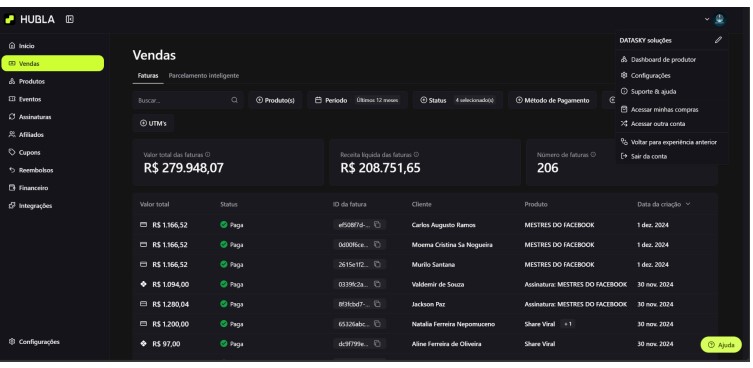Go to Cupons page
This screenshot has width=753, height=368.
pos(52,153)
